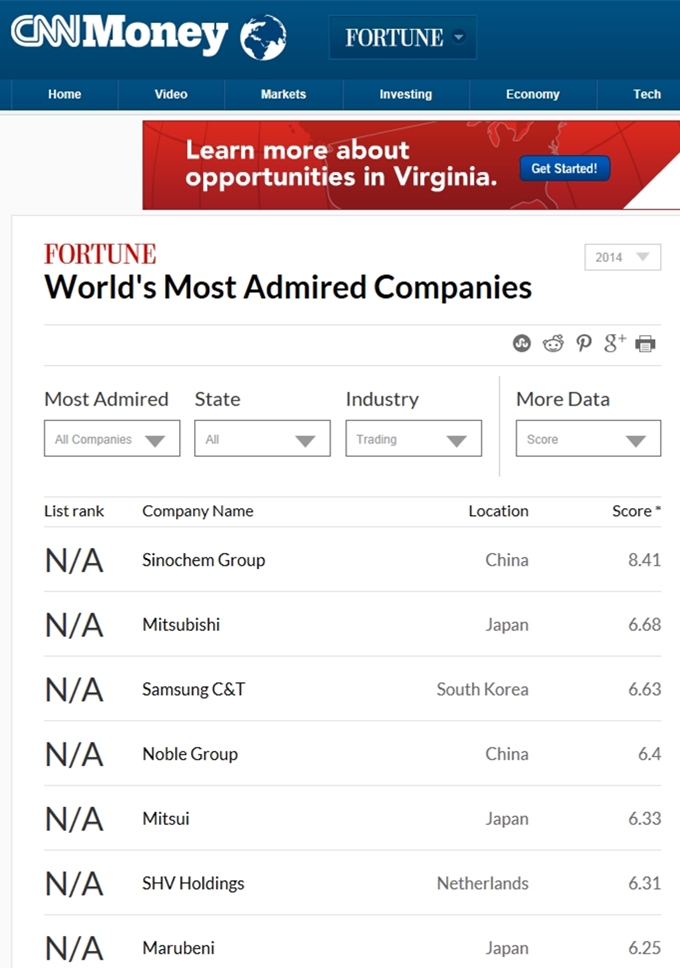Go to the Markets nav tab
Viewport: 680px width, 968px height.
coord(283,94)
